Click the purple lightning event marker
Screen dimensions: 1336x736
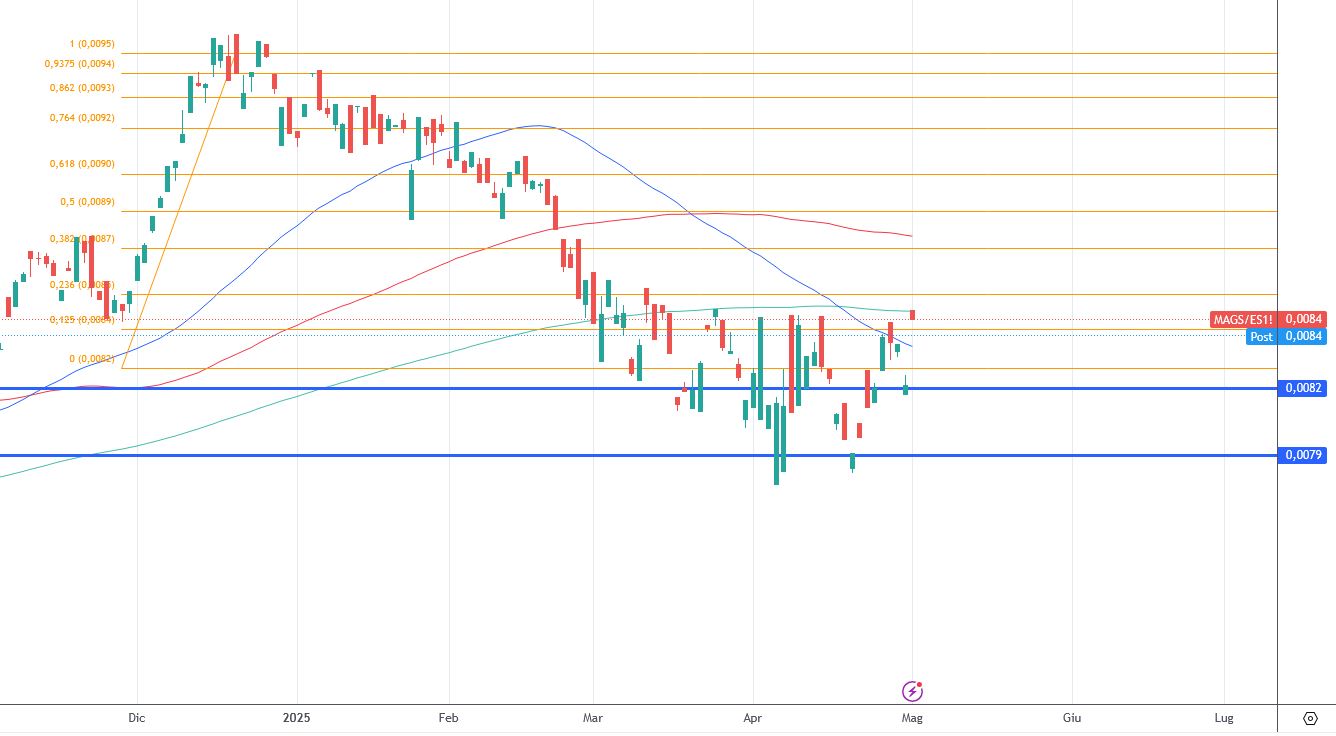click(912, 691)
